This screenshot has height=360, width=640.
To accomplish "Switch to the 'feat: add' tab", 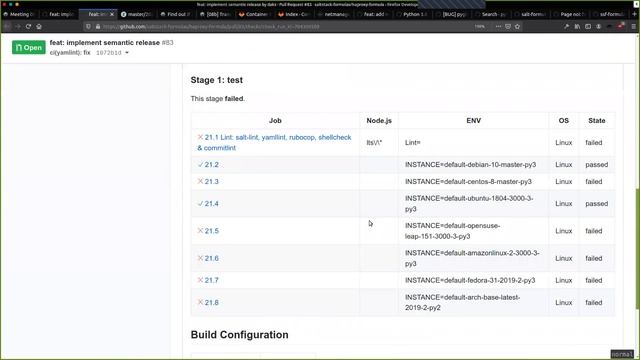I will tap(372, 14).
